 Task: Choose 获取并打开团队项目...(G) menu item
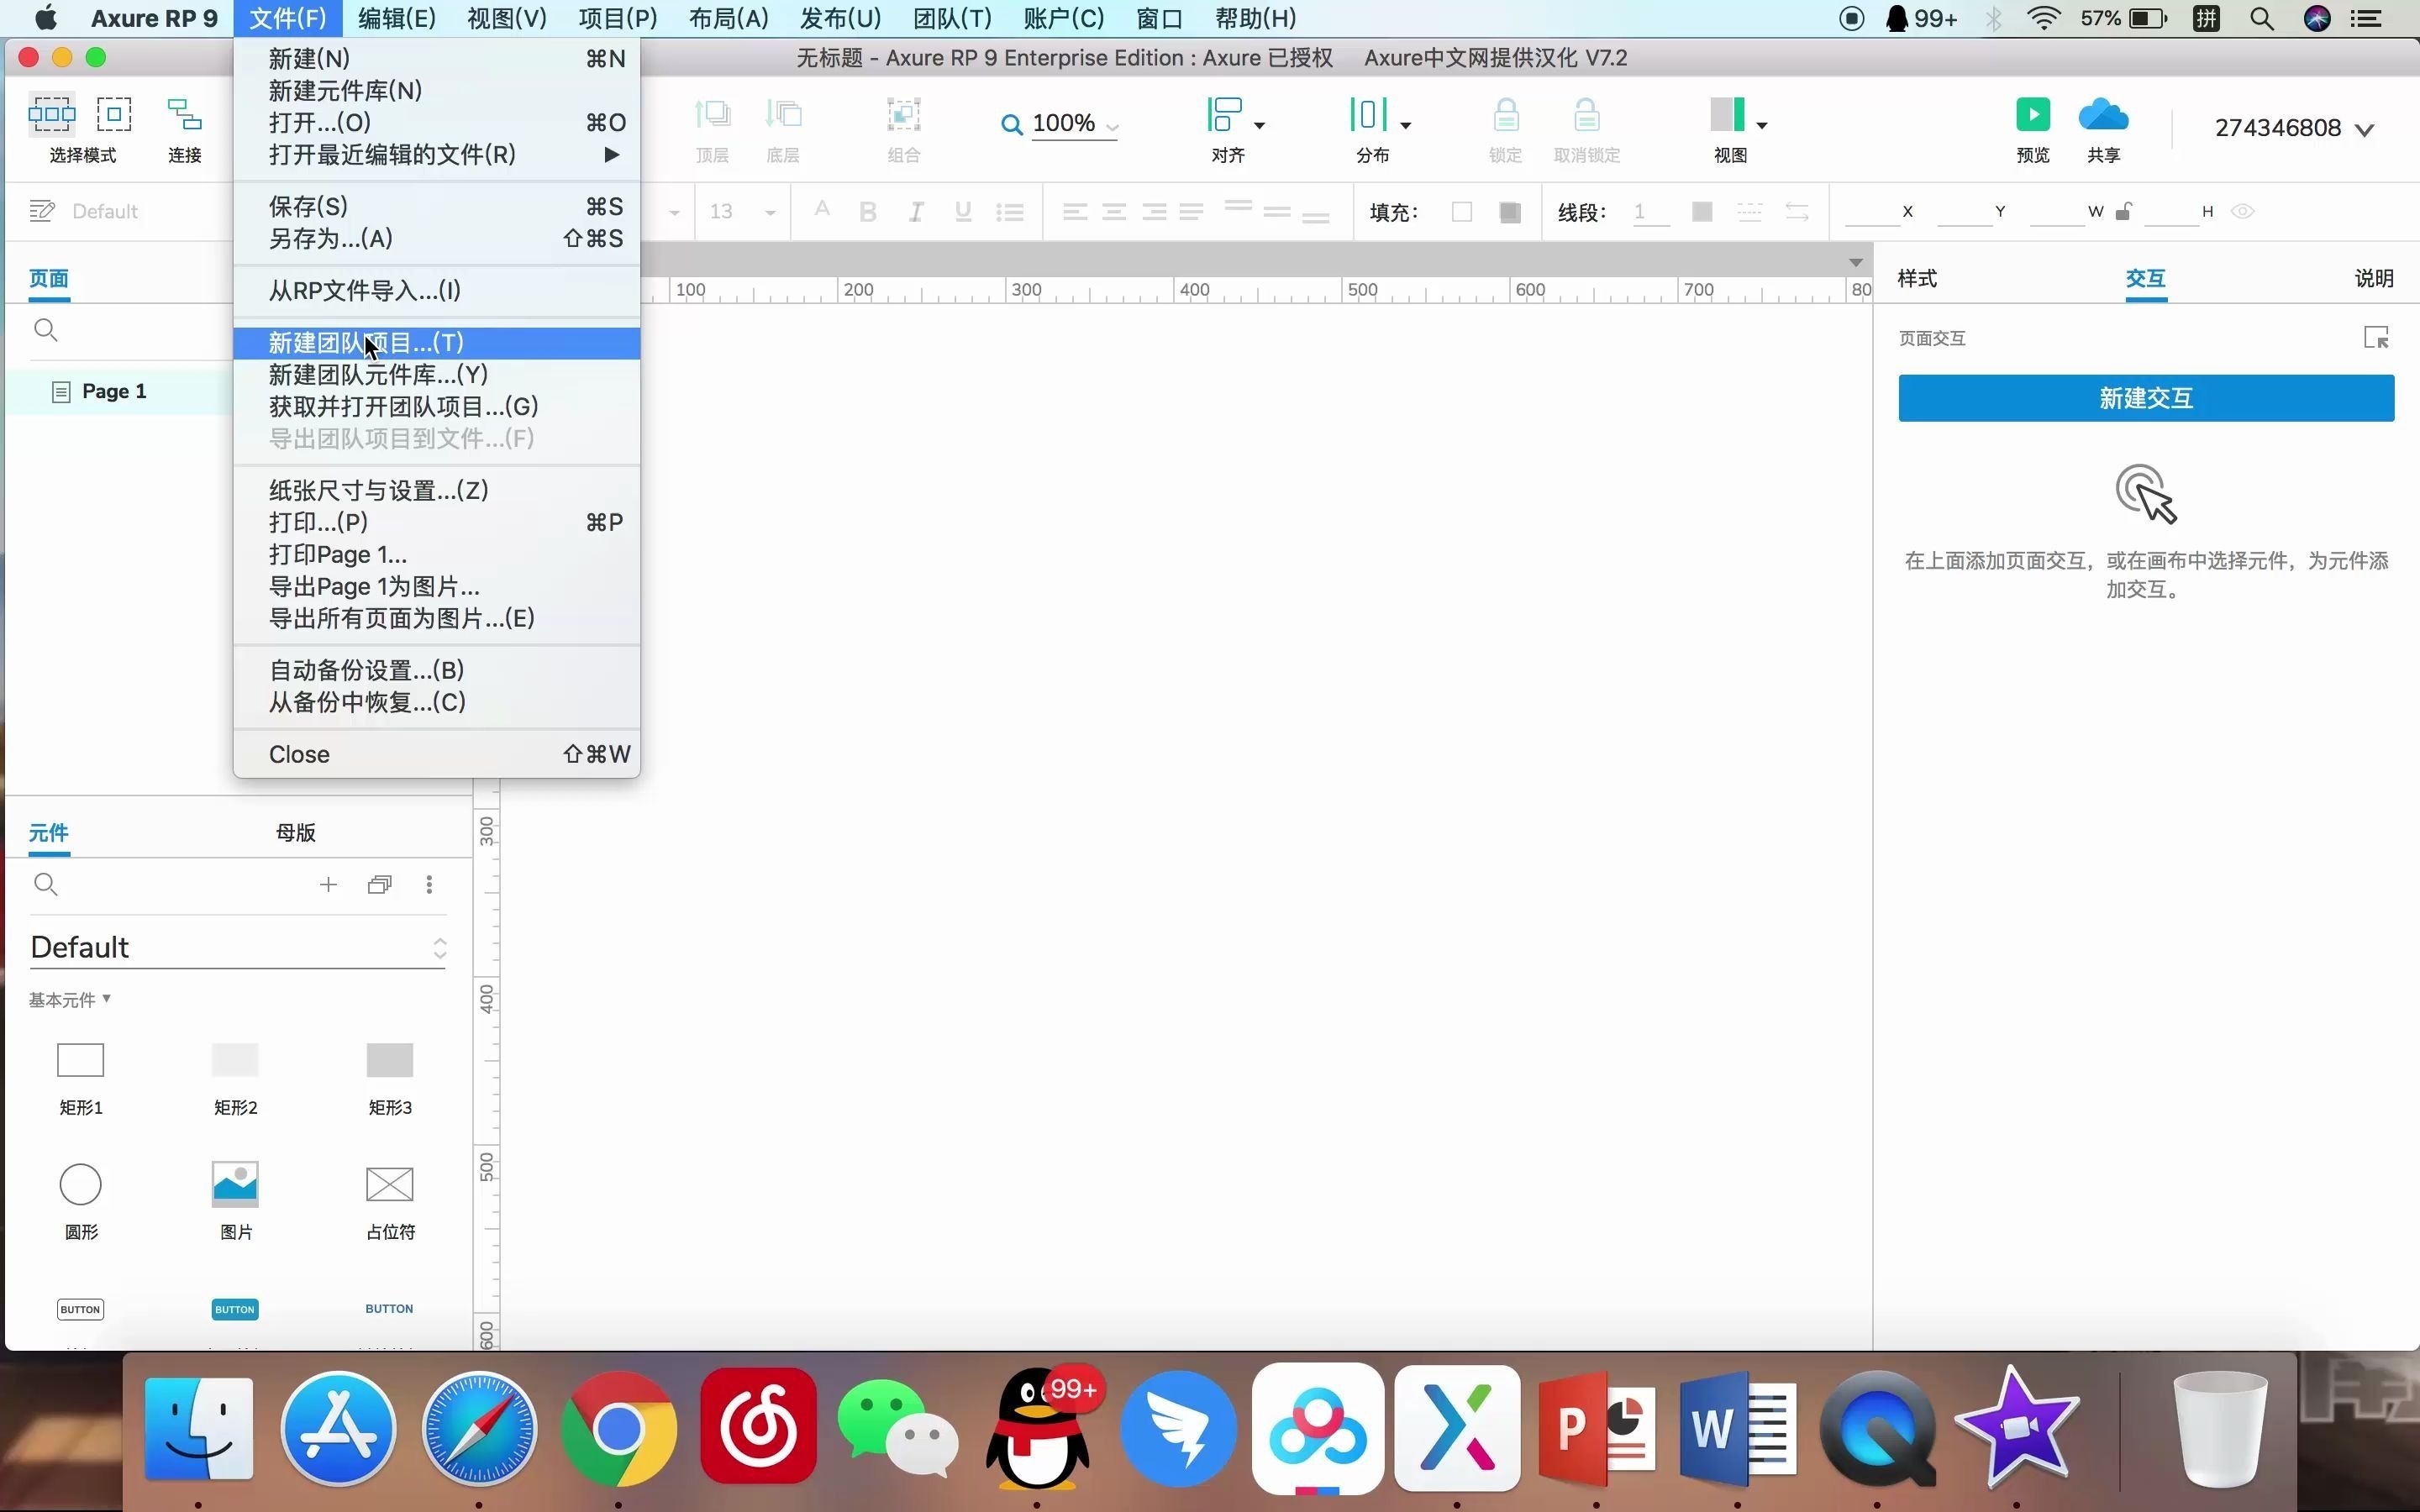[x=437, y=406]
